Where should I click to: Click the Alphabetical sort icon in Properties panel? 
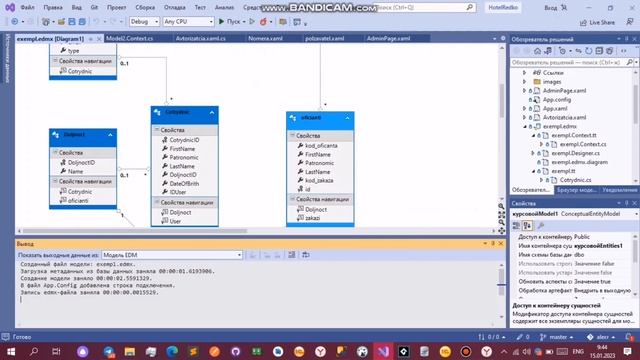(x=527, y=225)
